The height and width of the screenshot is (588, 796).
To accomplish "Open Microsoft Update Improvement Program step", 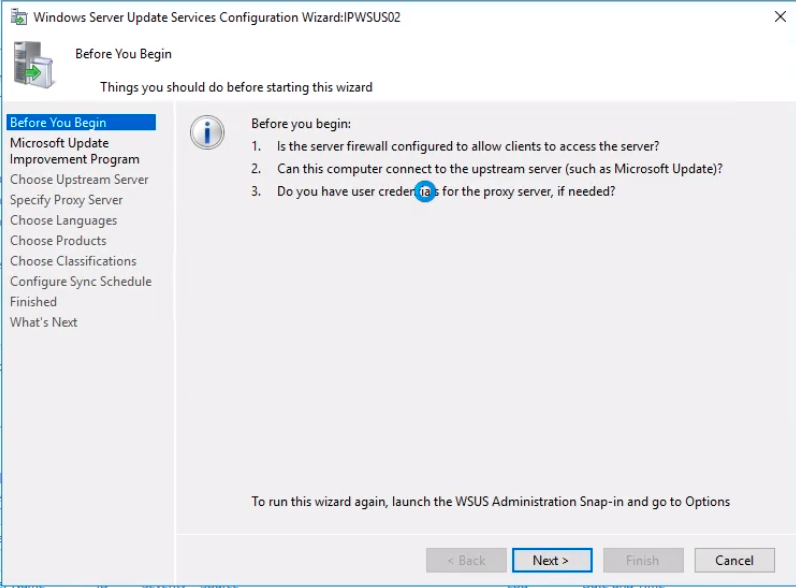I will pyautogui.click(x=74, y=151).
